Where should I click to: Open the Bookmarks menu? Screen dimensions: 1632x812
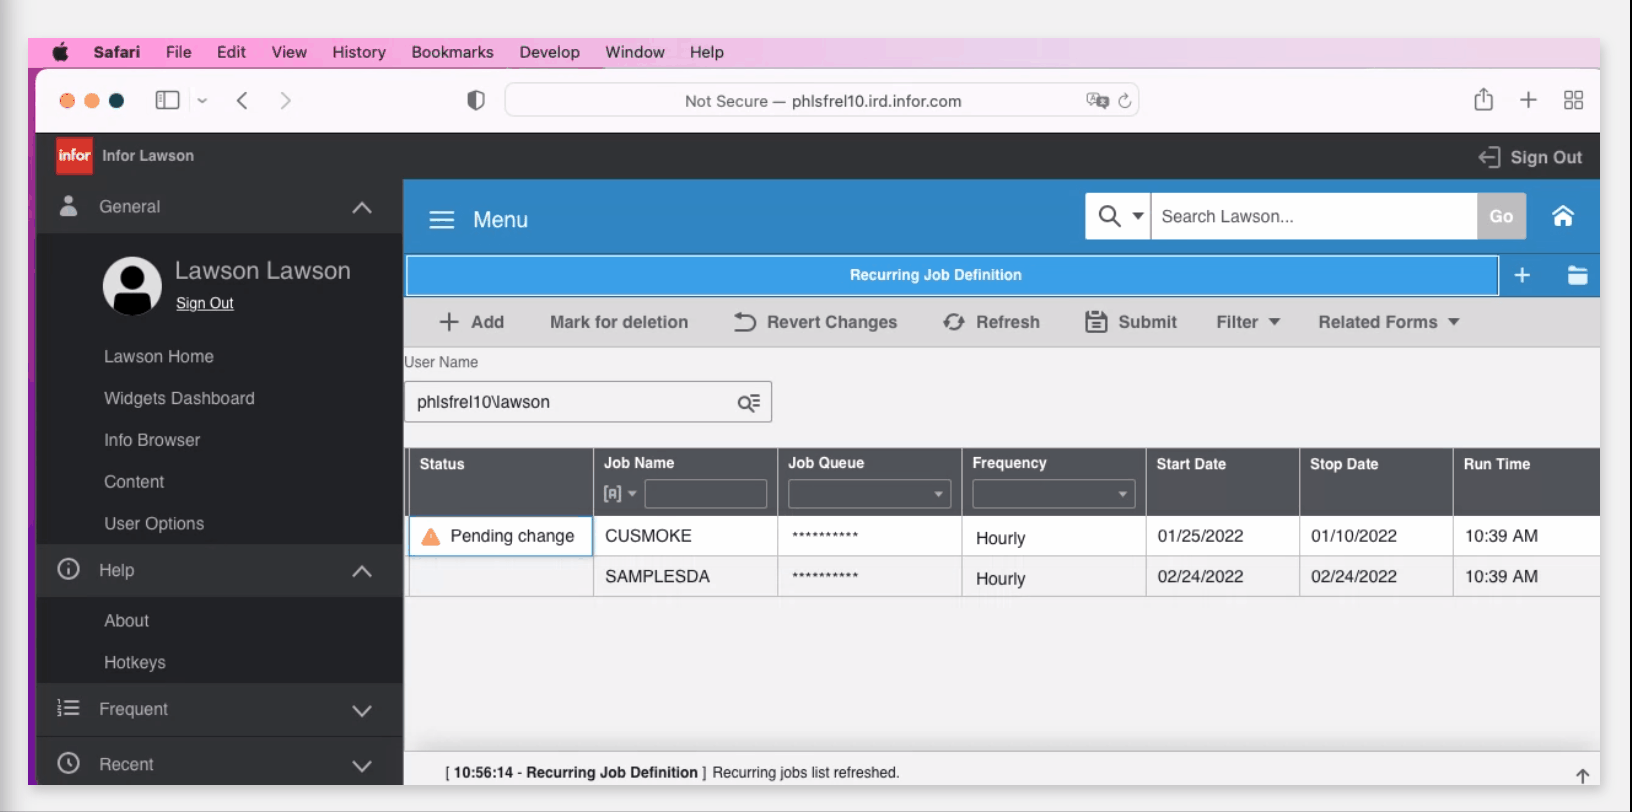coord(452,52)
